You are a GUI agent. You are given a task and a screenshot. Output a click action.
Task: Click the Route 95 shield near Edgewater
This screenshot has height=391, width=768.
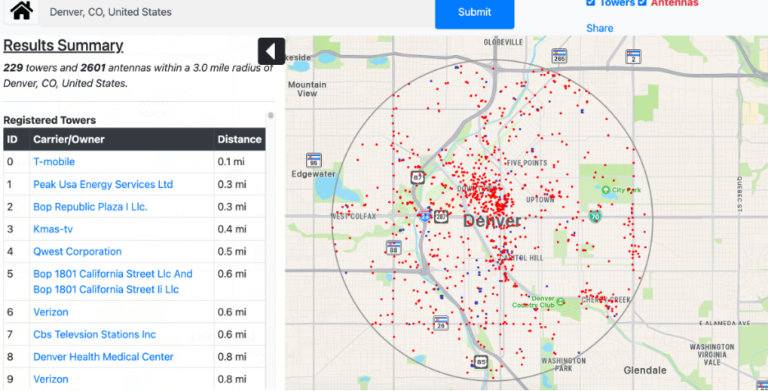point(313,160)
